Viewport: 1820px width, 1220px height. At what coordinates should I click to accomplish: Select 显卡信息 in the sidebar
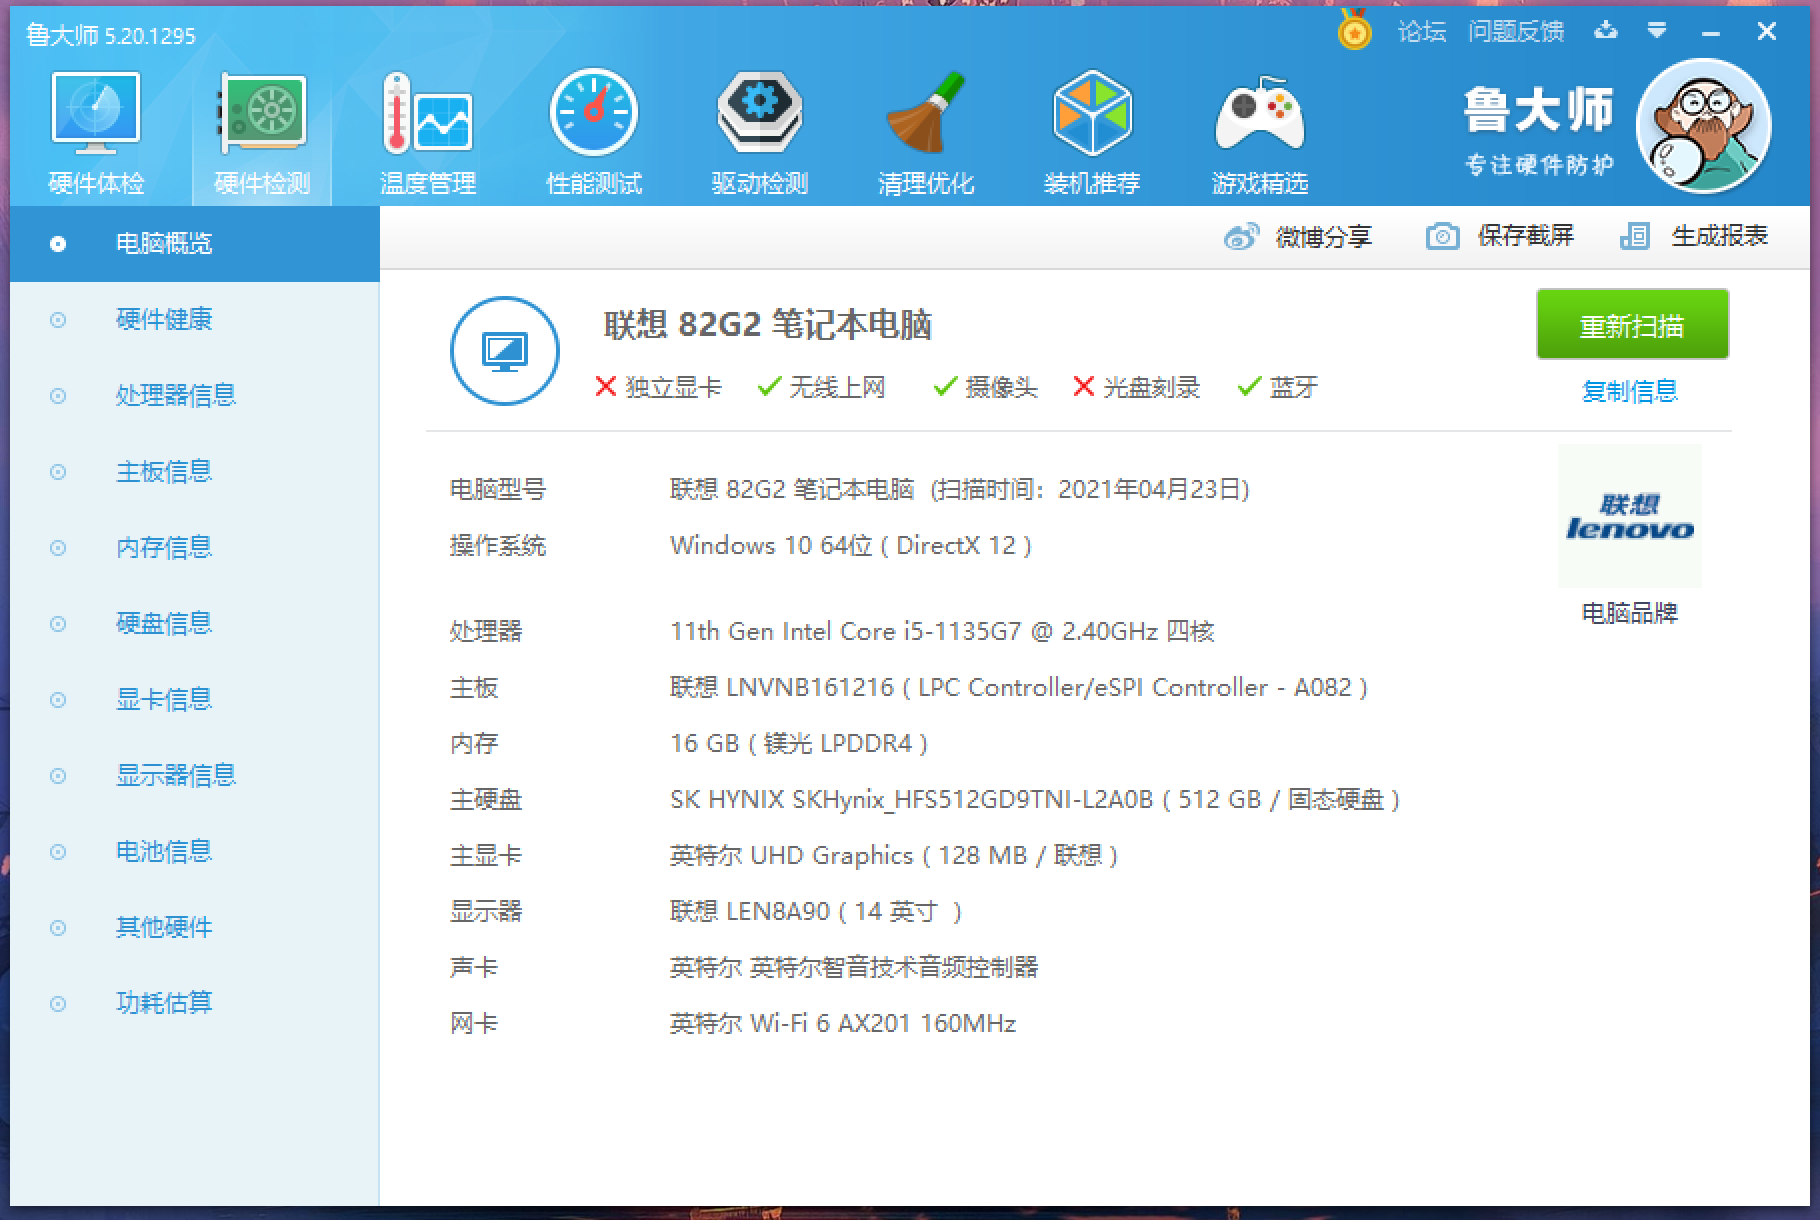pos(195,700)
